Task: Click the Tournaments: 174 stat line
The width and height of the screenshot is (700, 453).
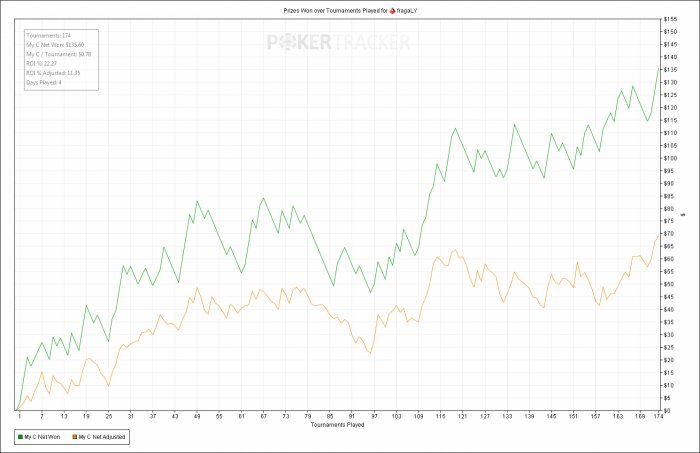Action: click(48, 35)
